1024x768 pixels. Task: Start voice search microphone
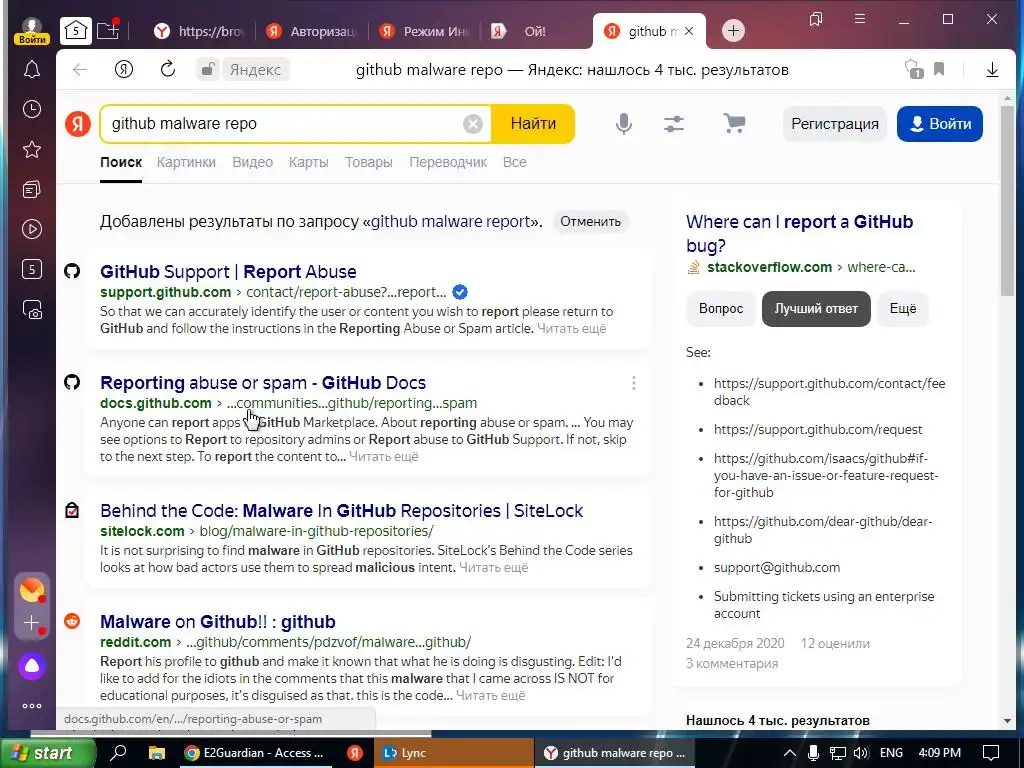pyautogui.click(x=624, y=123)
